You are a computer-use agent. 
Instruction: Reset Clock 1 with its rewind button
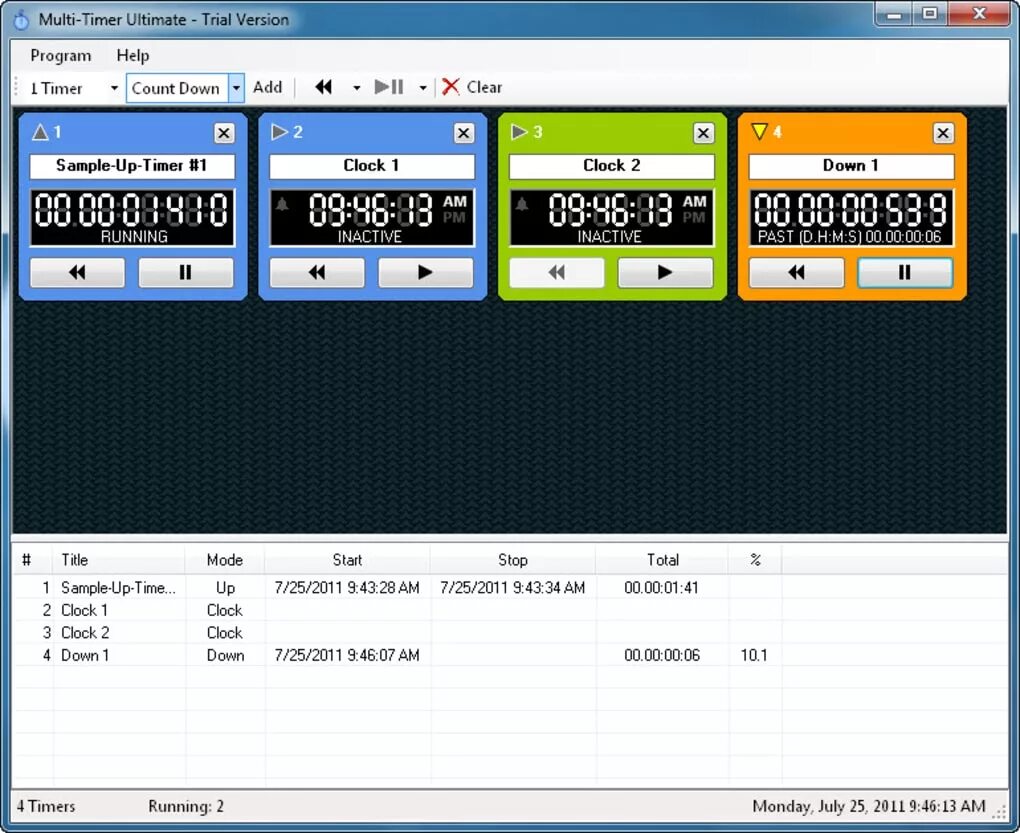[317, 272]
